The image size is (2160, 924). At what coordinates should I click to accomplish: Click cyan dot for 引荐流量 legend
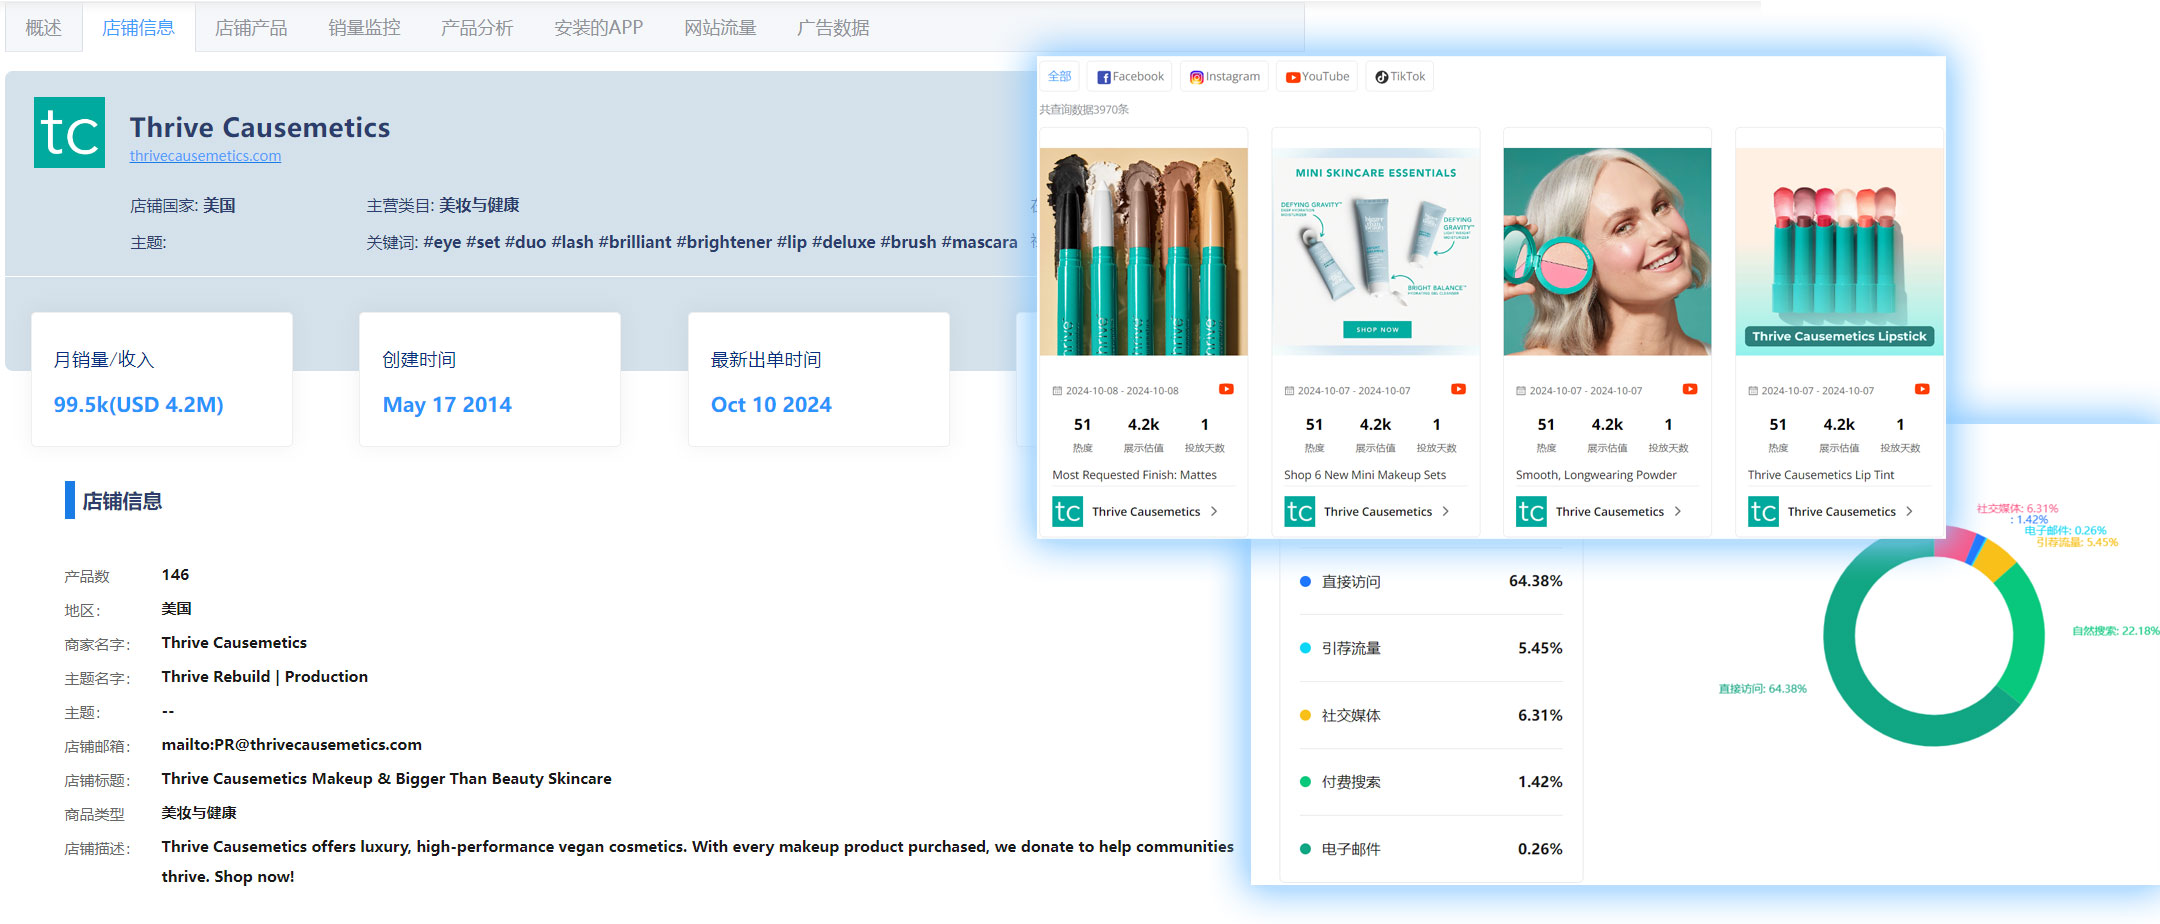click(1305, 648)
